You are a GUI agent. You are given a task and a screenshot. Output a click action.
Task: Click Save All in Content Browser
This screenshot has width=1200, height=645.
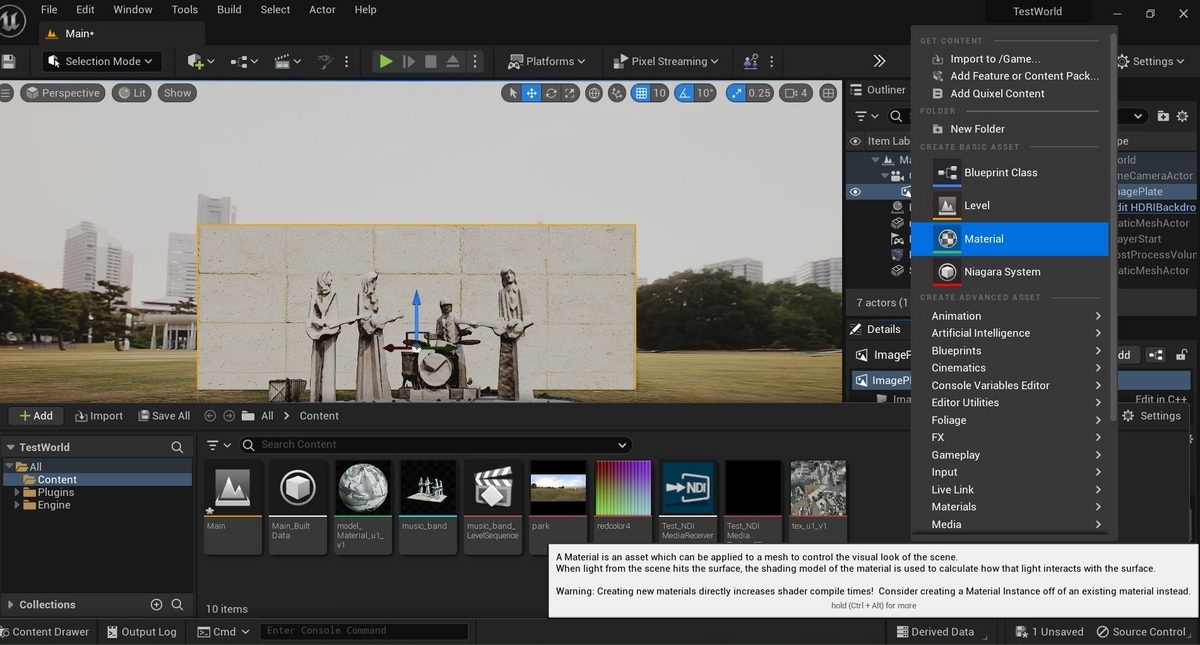click(163, 416)
